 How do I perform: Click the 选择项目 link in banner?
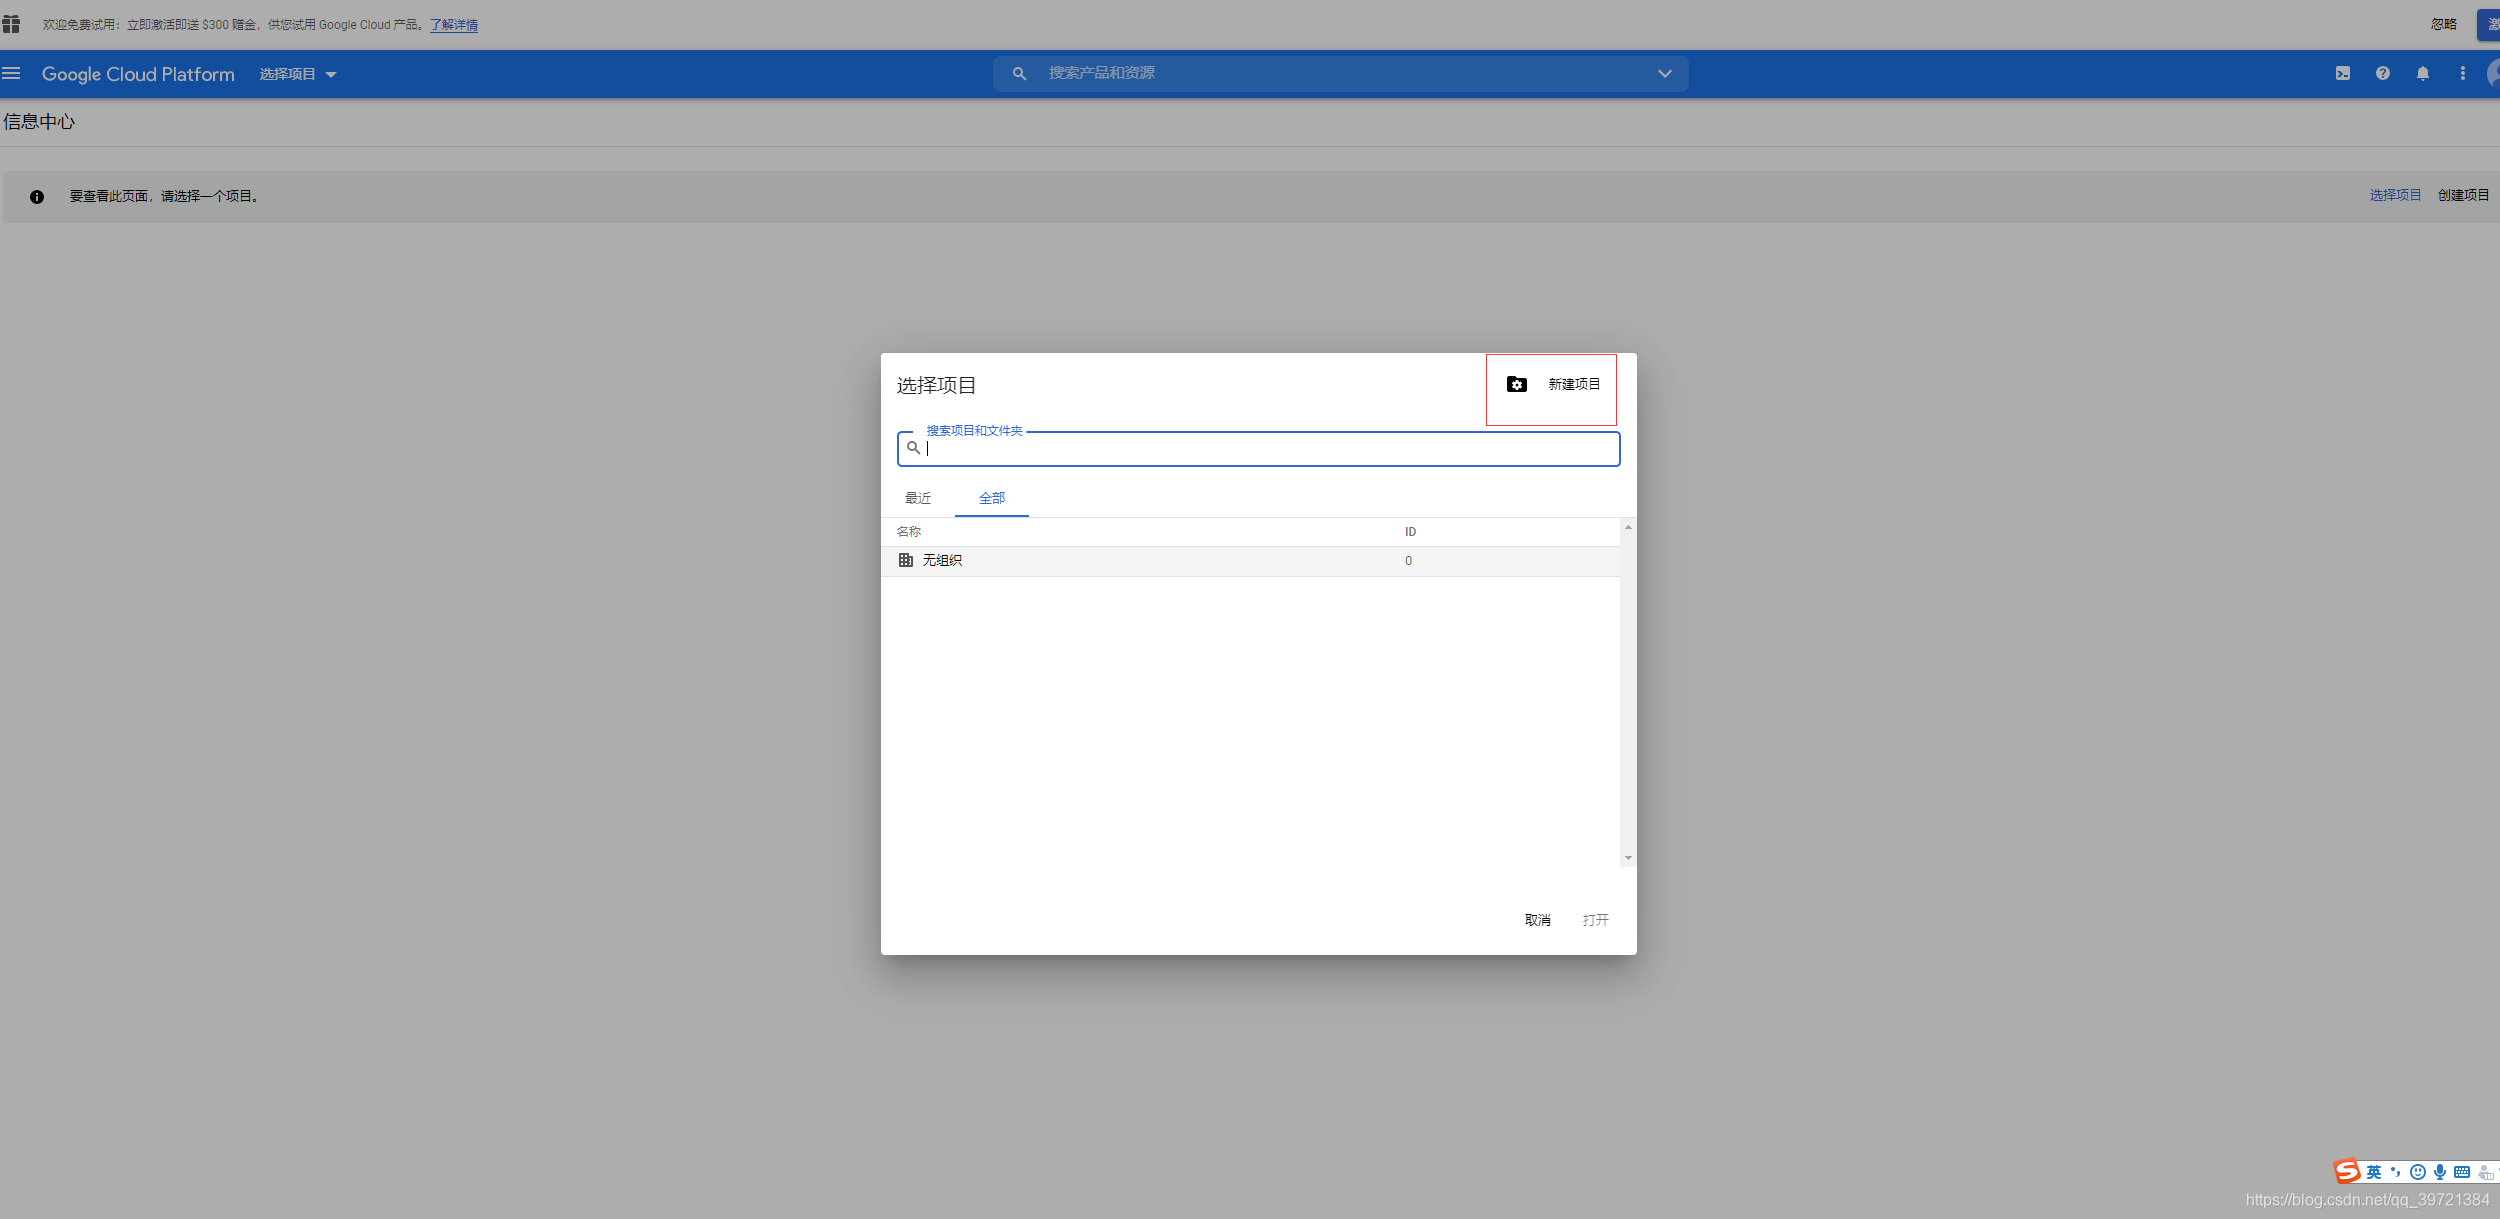pyautogui.click(x=2395, y=195)
